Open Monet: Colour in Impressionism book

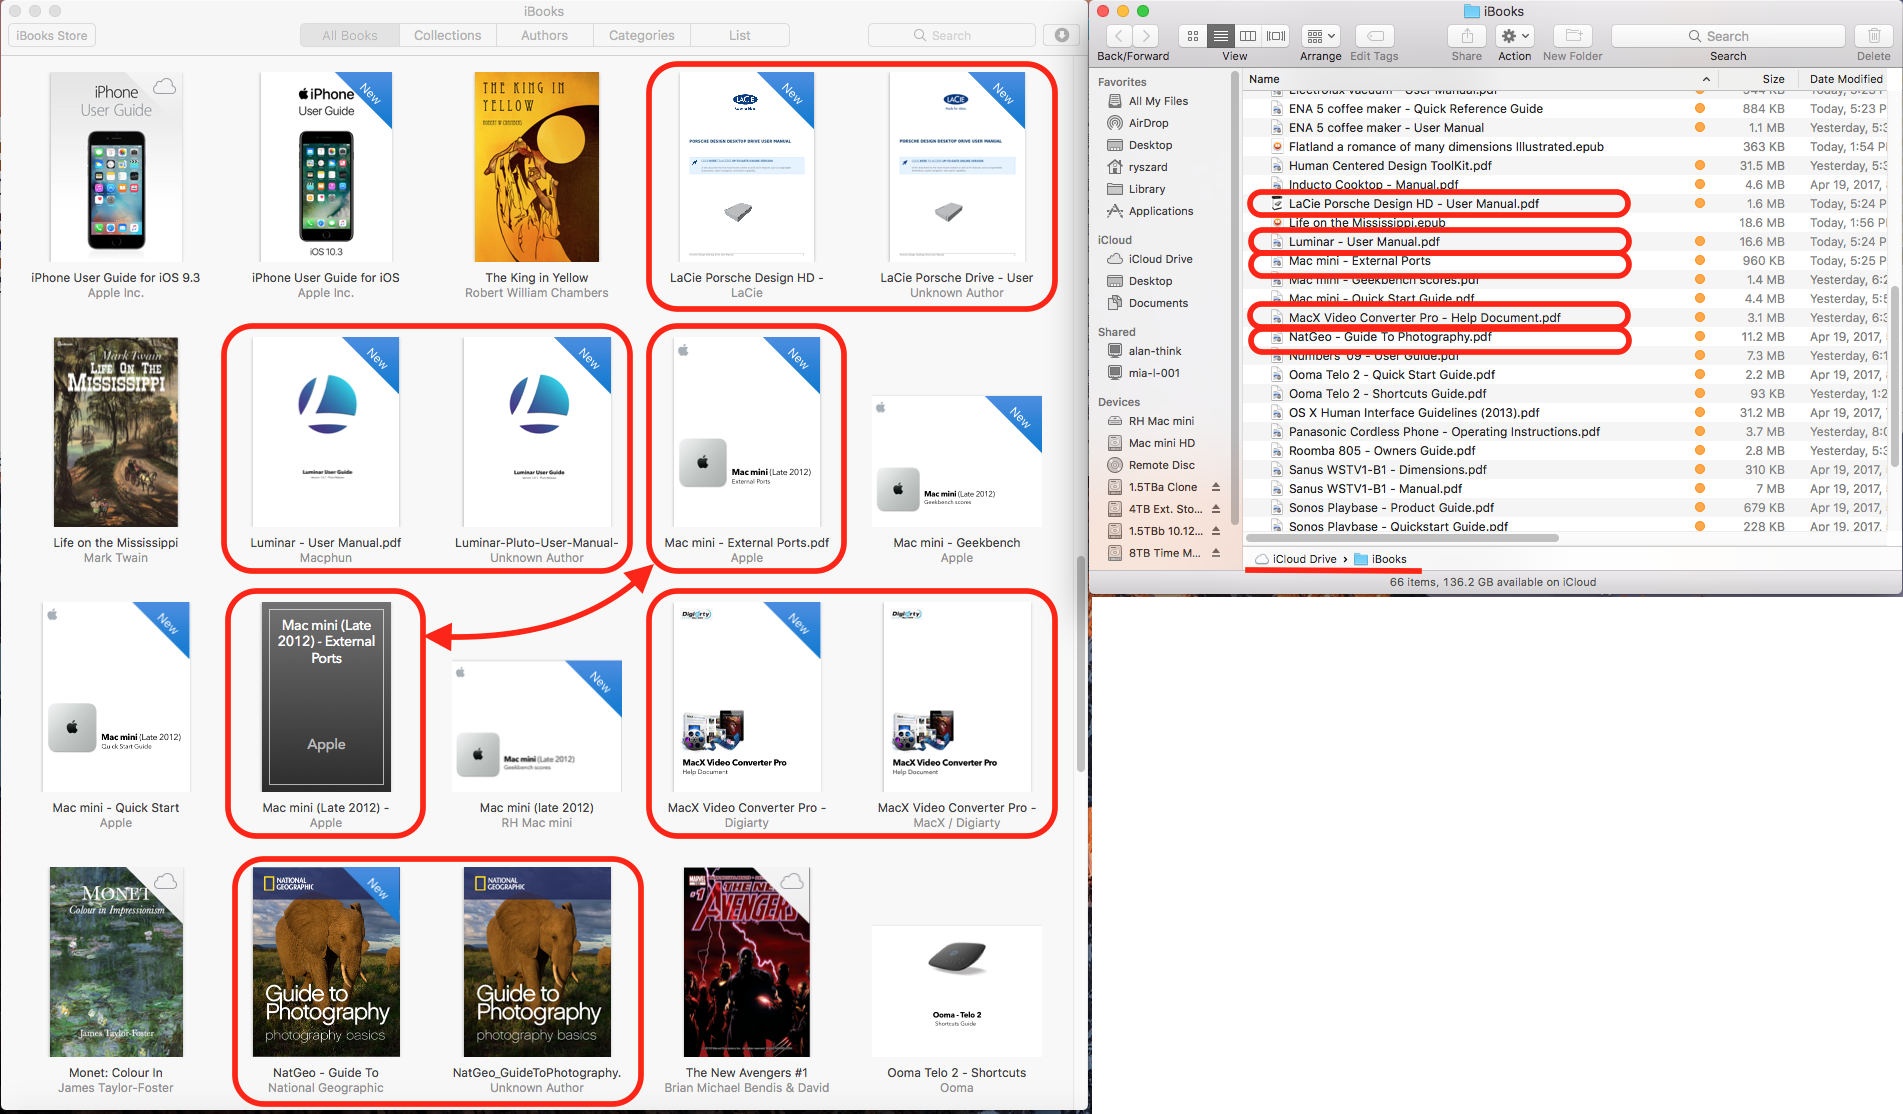(116, 962)
